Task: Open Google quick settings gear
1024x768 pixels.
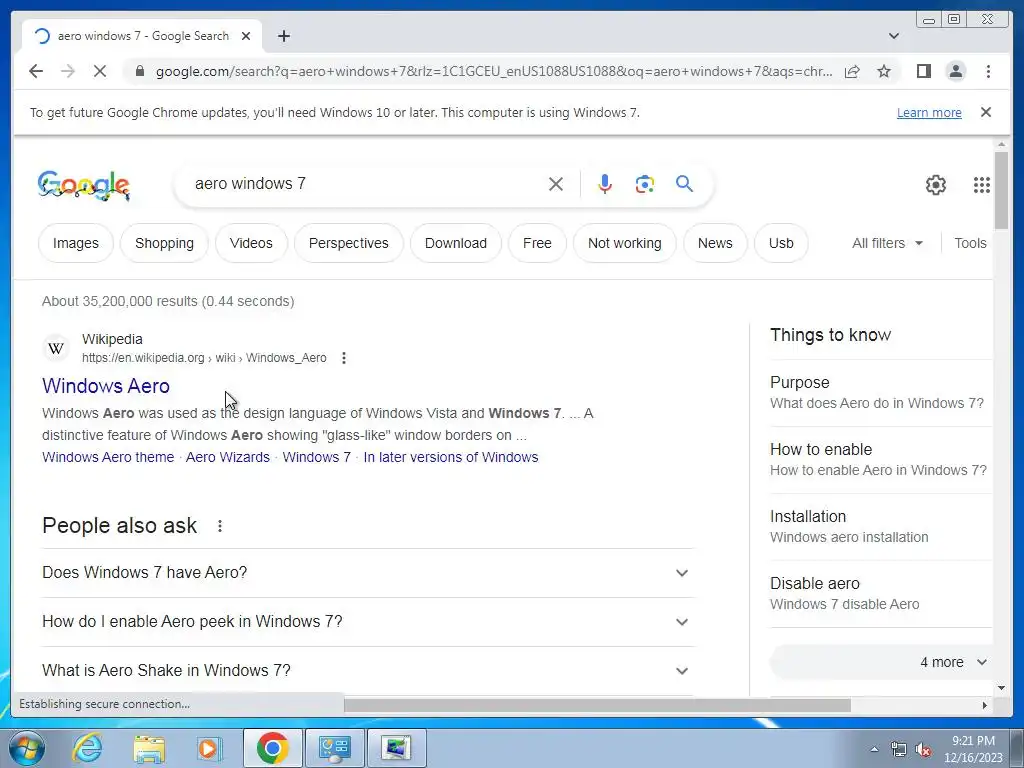Action: pyautogui.click(x=936, y=185)
